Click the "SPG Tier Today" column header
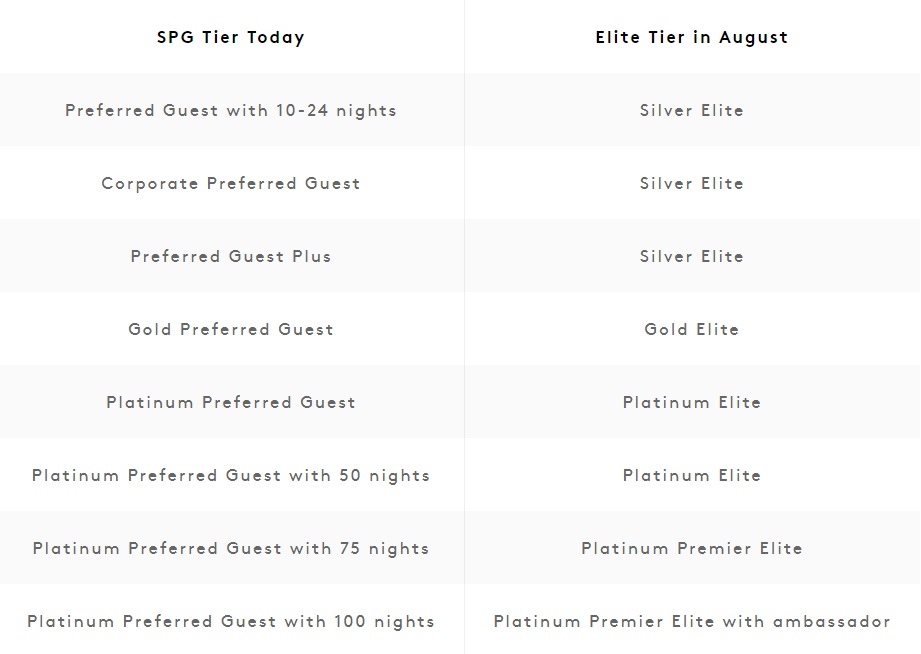 (231, 38)
